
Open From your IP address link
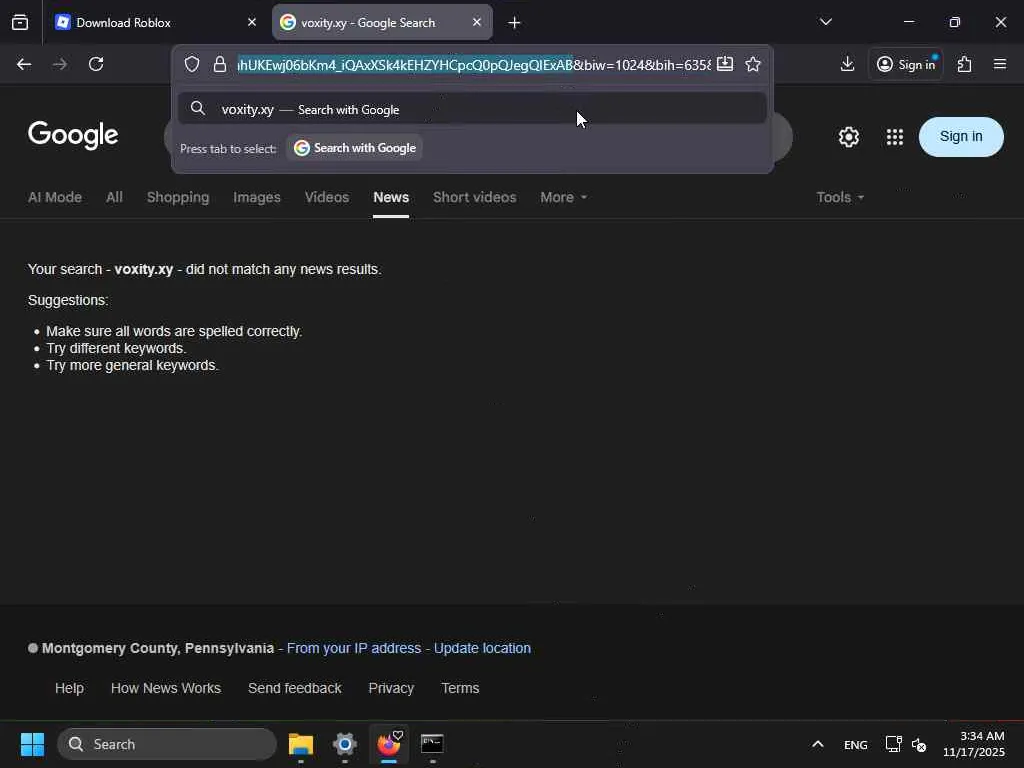point(354,648)
